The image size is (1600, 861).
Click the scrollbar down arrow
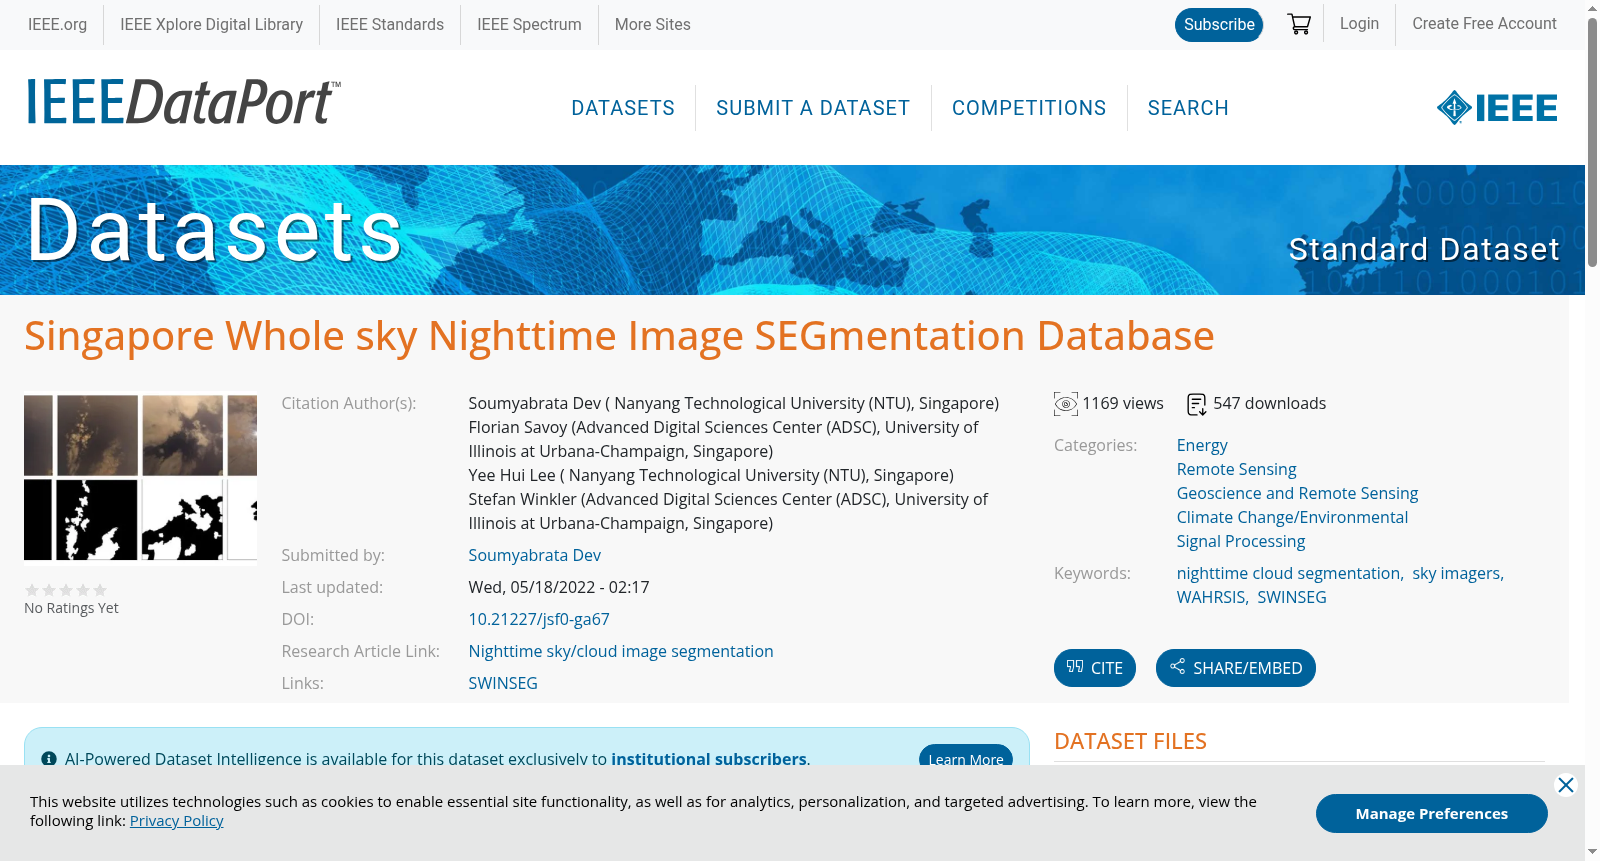pos(1592,852)
